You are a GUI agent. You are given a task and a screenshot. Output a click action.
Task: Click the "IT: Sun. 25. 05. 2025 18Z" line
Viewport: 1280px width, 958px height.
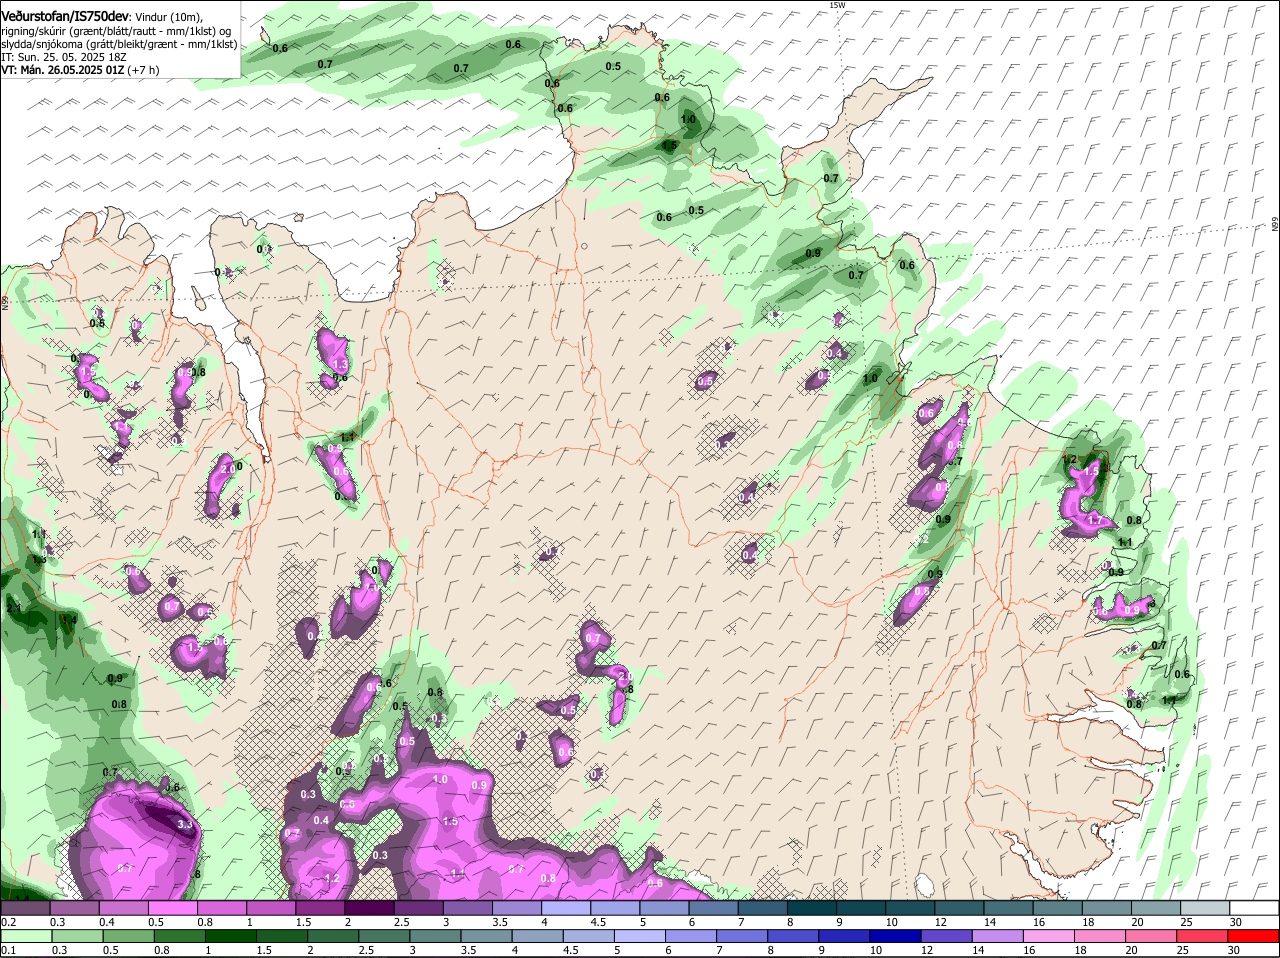(x=62, y=58)
